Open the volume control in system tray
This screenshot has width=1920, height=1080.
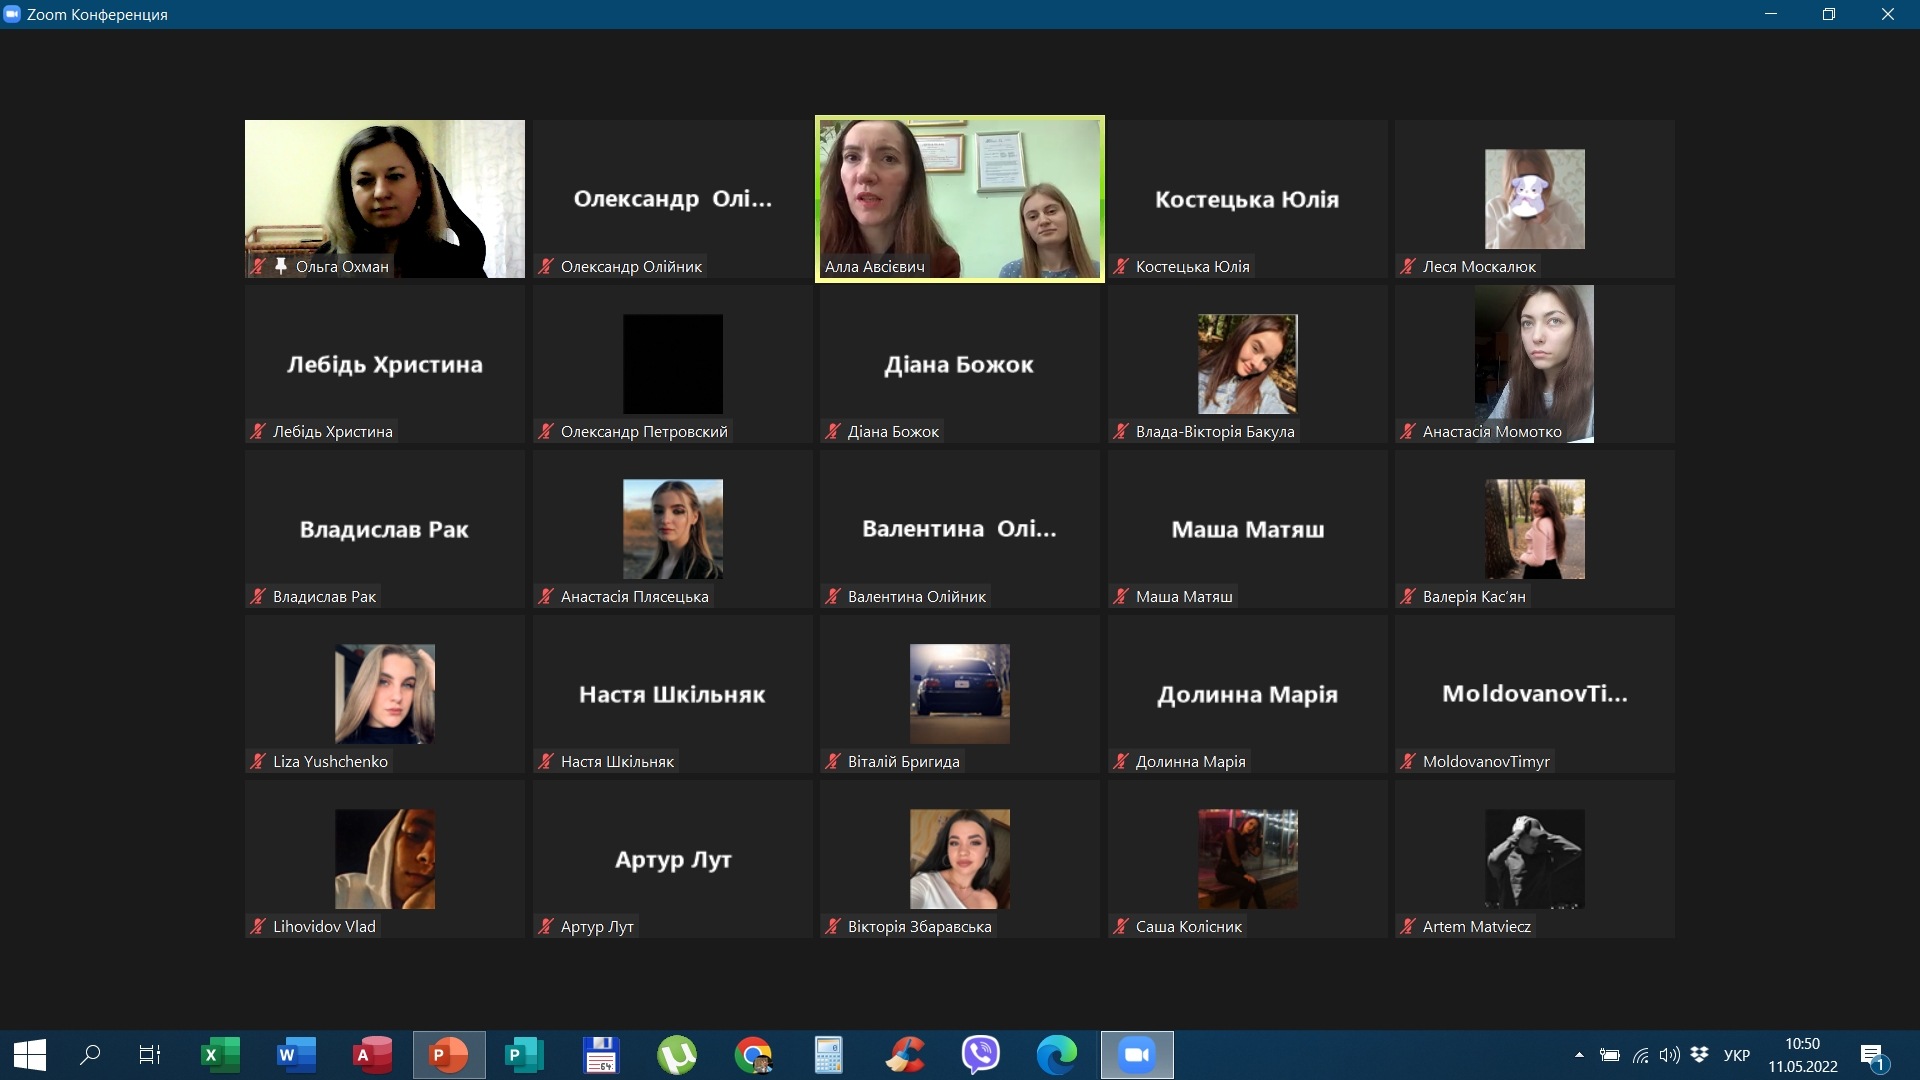pyautogui.click(x=1669, y=1055)
